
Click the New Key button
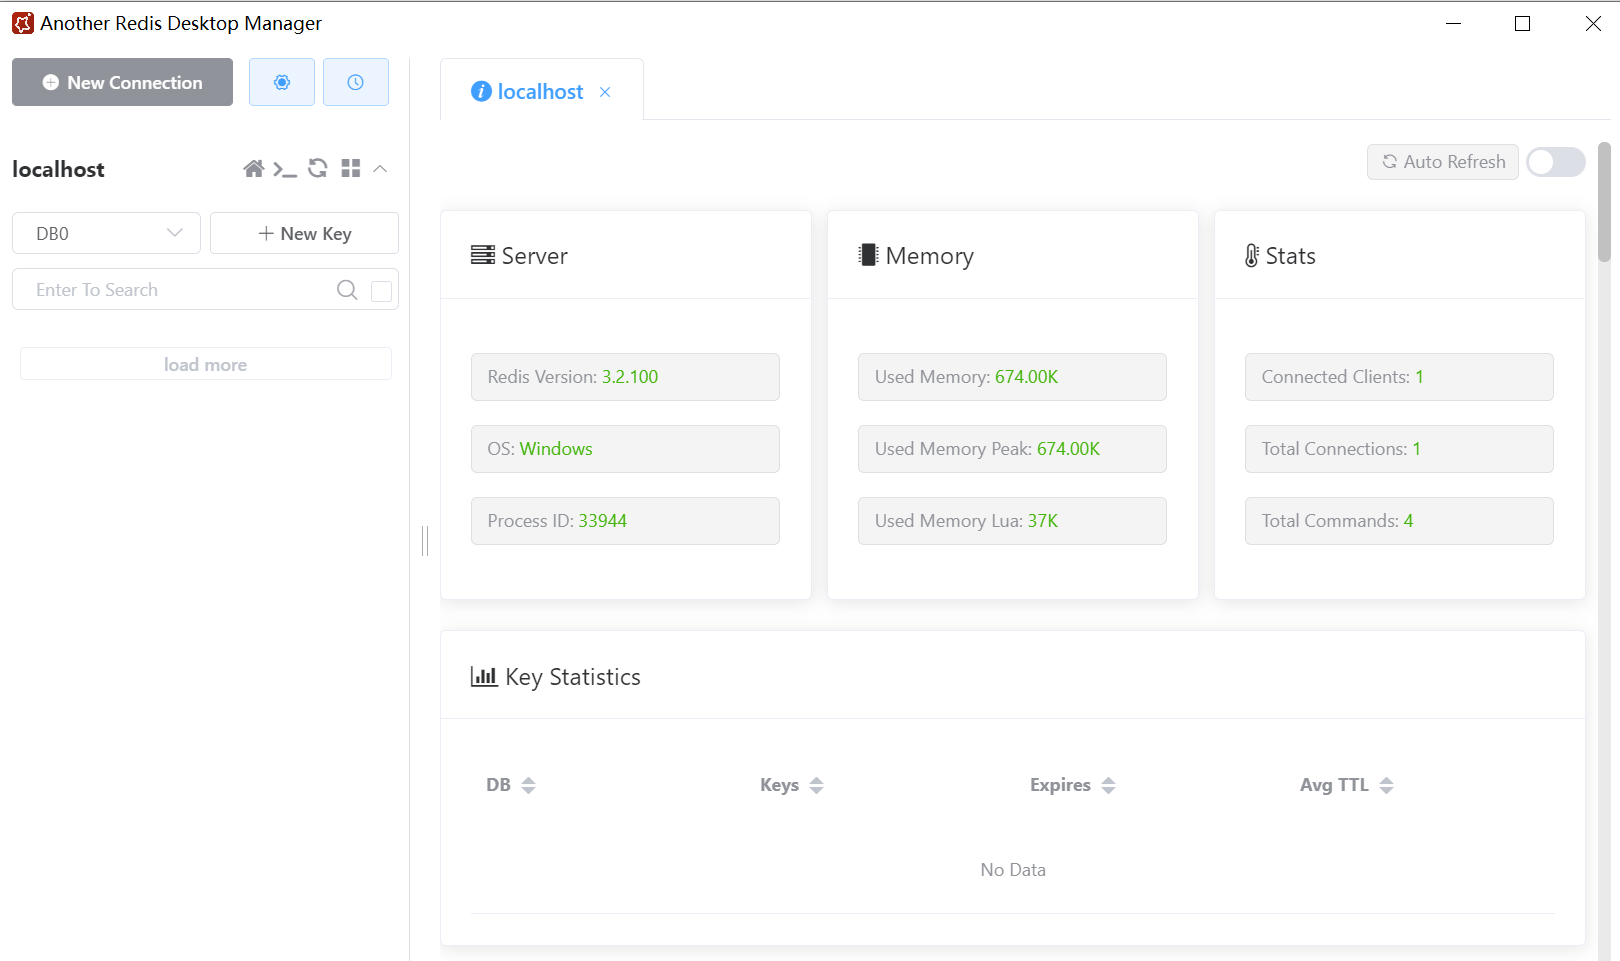point(304,233)
